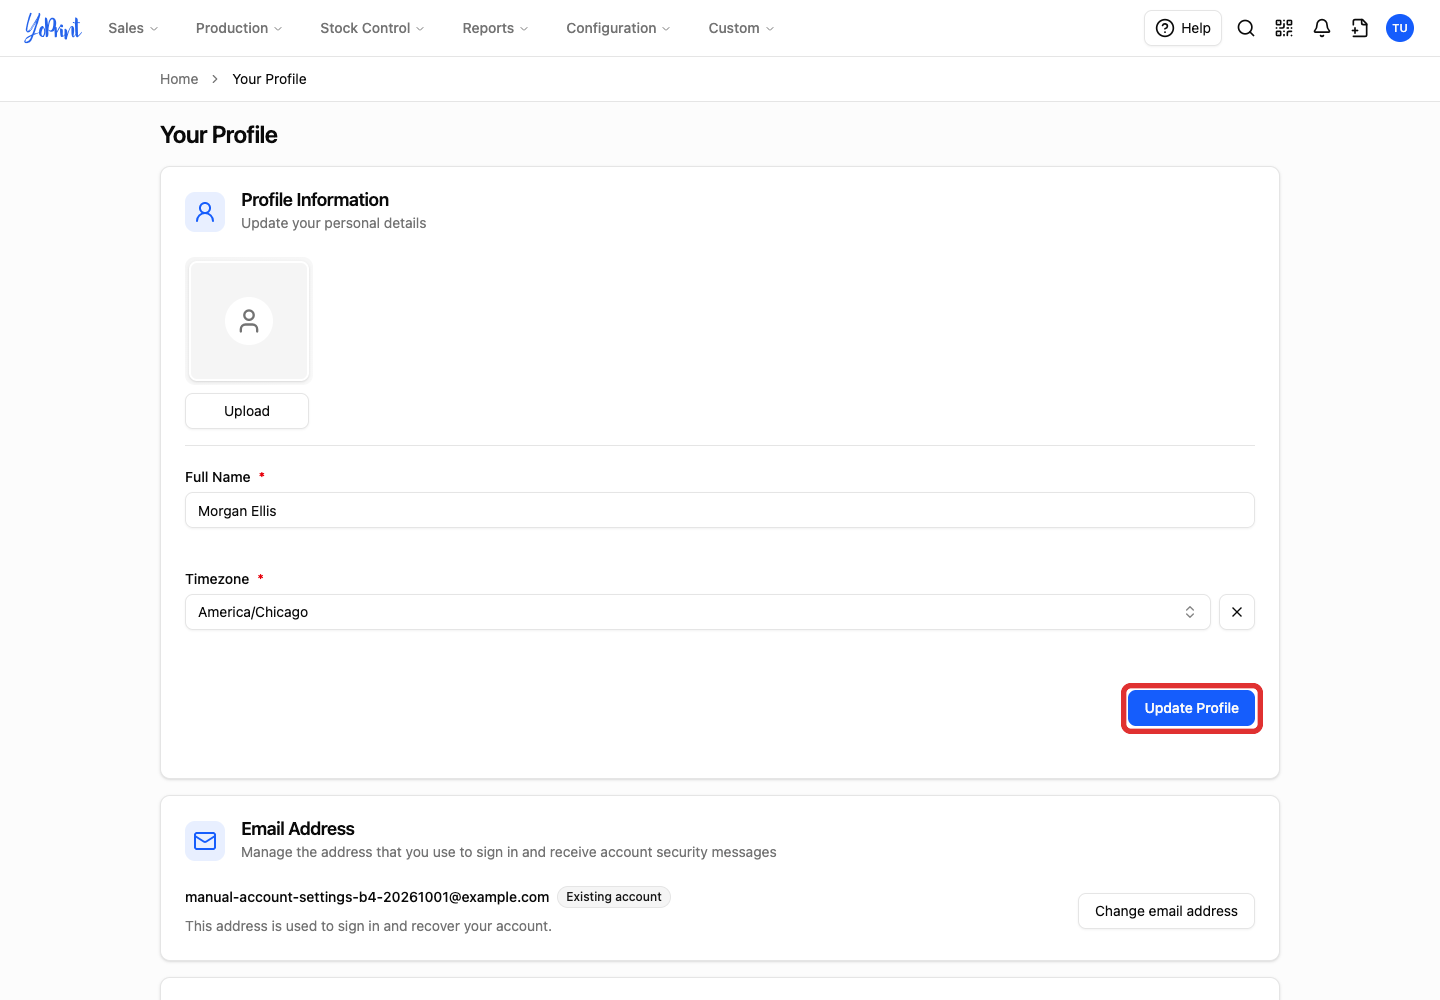Click Update Profile button

pos(1191,708)
